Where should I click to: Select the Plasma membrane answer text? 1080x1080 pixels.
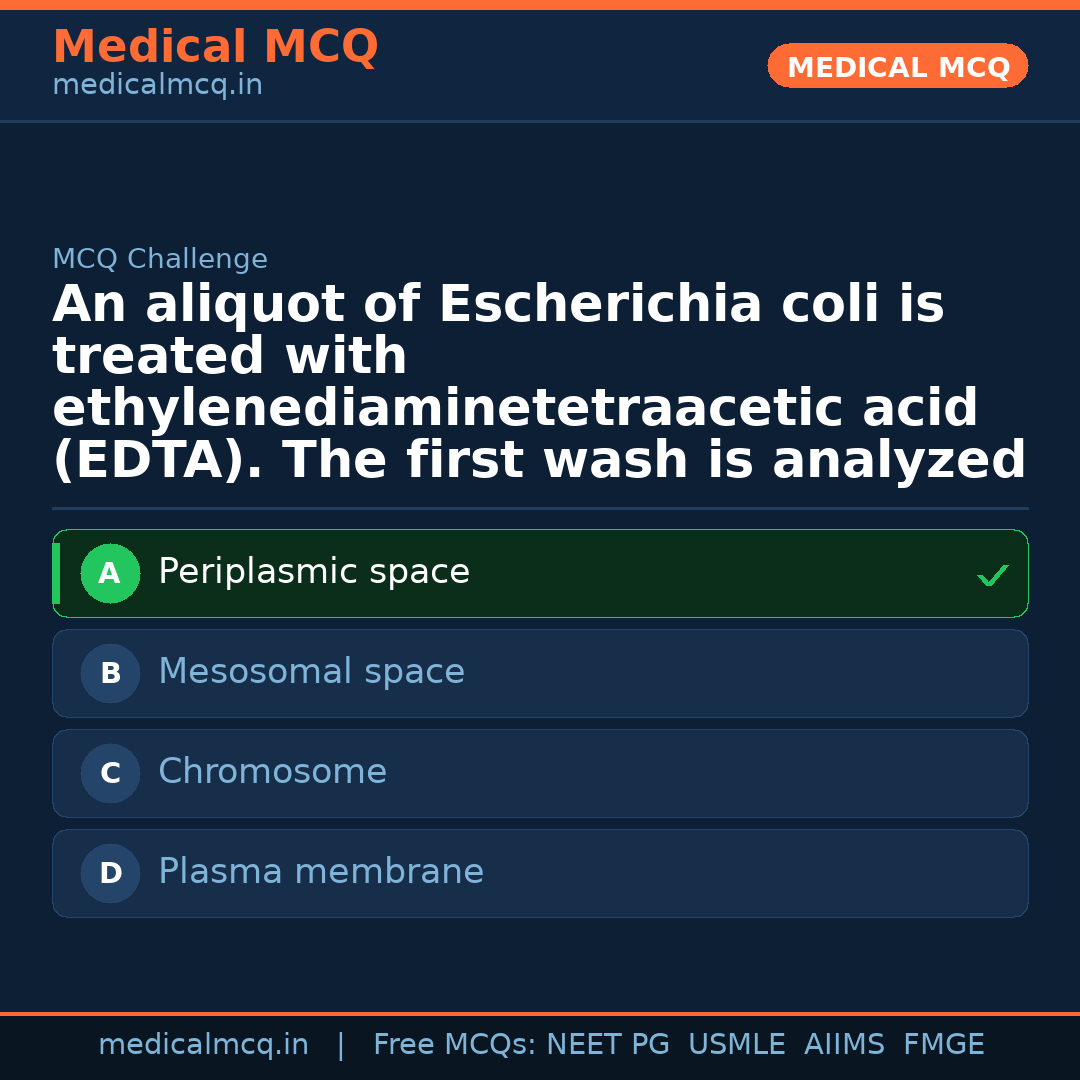click(321, 872)
